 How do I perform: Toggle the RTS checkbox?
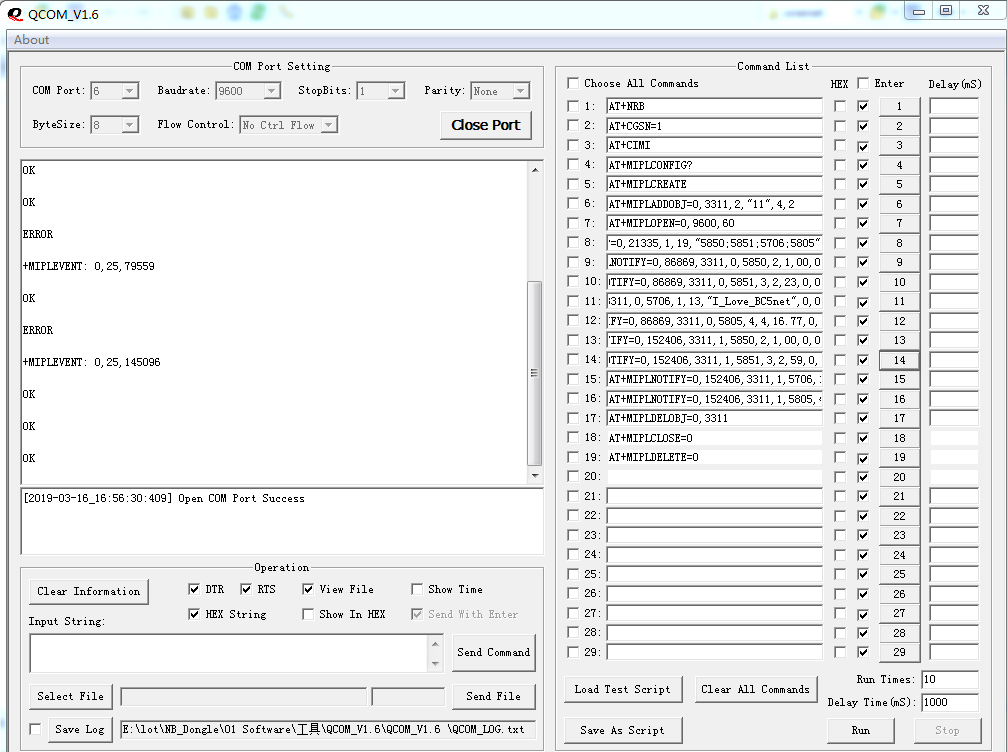246,589
